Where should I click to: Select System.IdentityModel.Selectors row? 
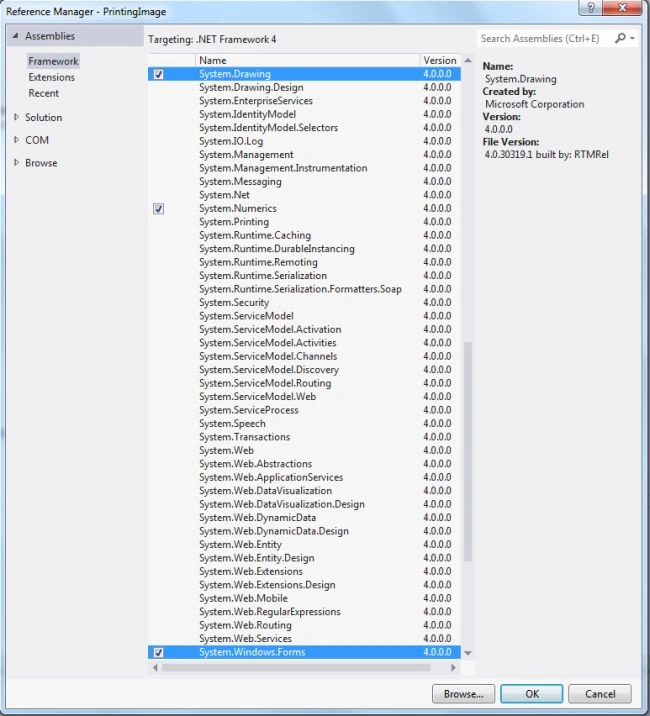[x=304, y=127]
